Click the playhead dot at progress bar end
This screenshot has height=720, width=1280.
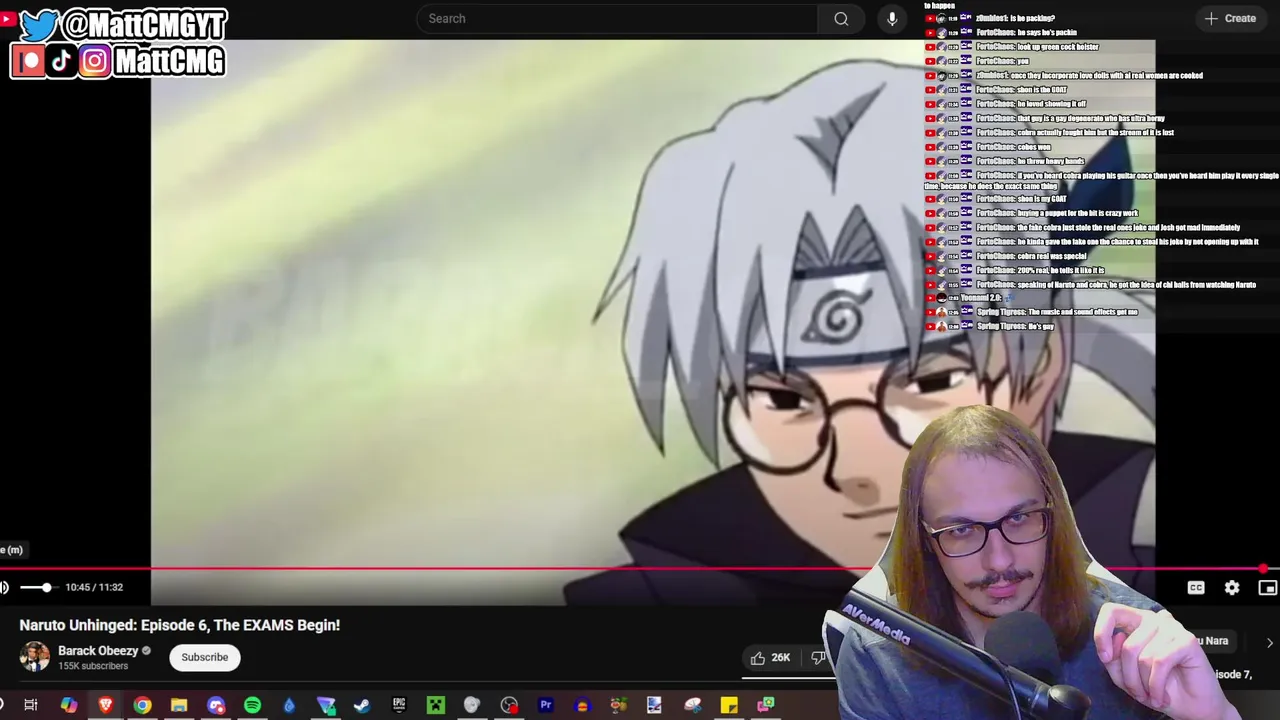(x=1264, y=569)
